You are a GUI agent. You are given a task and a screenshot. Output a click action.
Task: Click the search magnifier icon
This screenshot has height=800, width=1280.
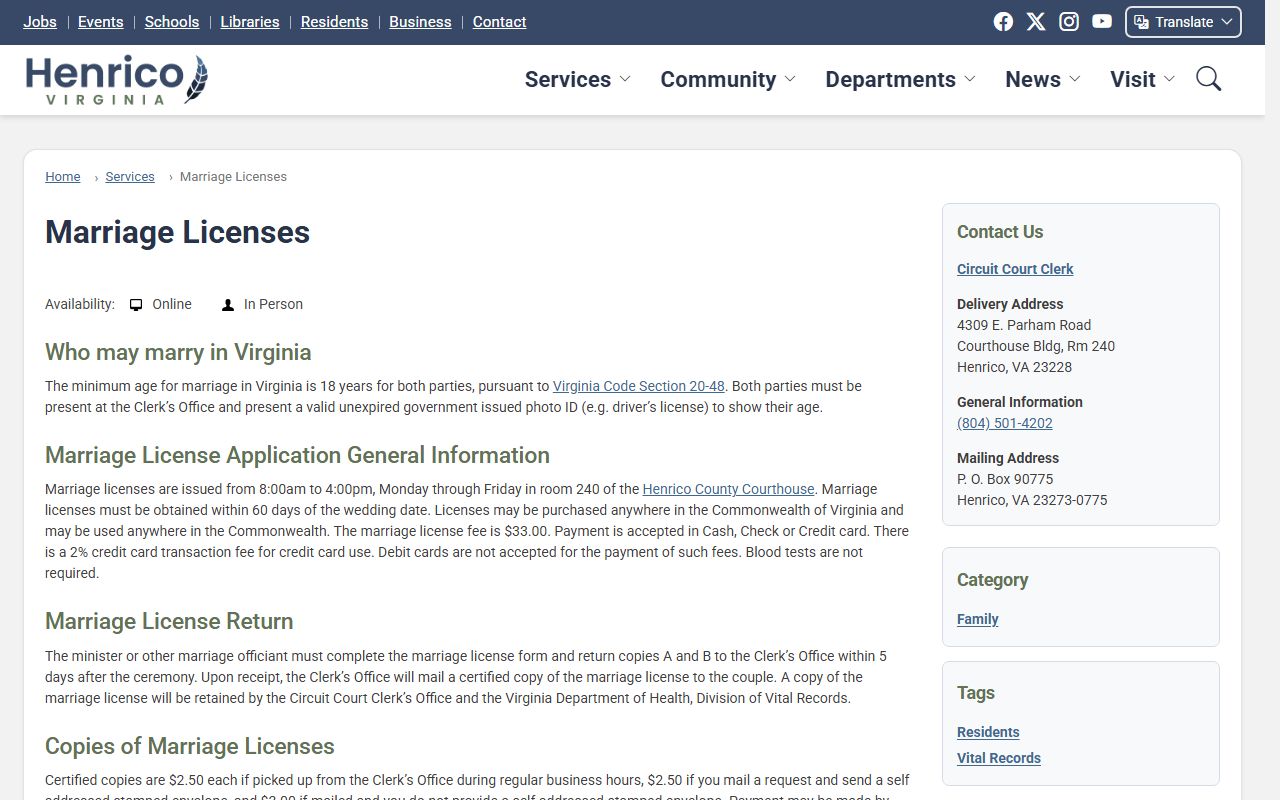coord(1209,79)
